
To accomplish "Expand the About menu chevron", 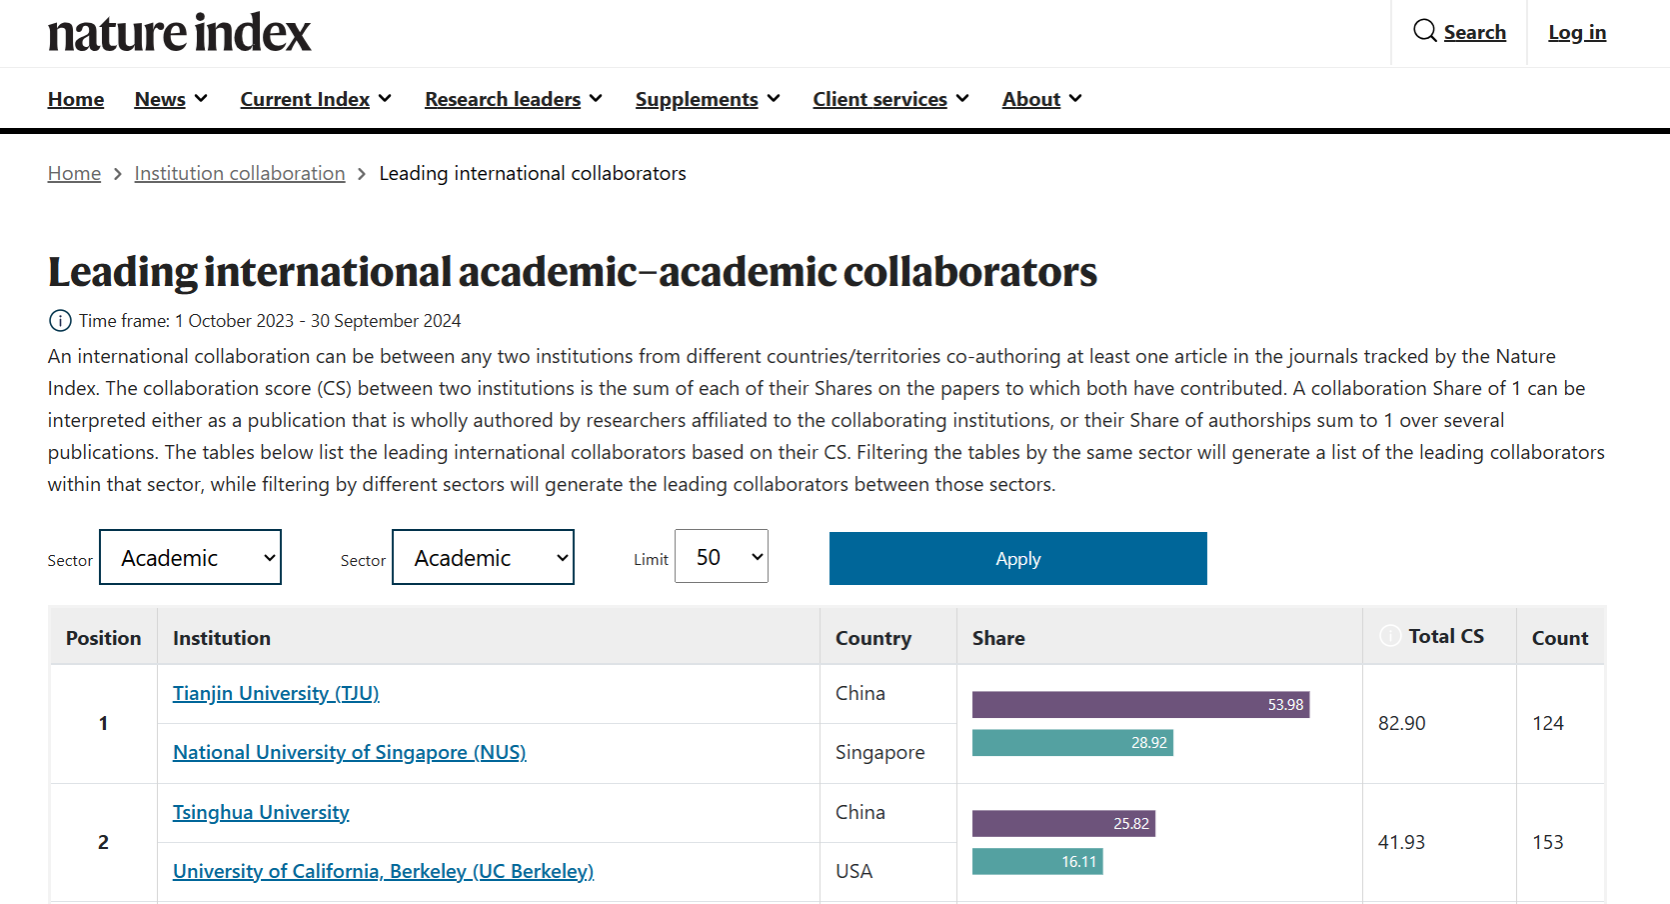I will click(x=1075, y=98).
